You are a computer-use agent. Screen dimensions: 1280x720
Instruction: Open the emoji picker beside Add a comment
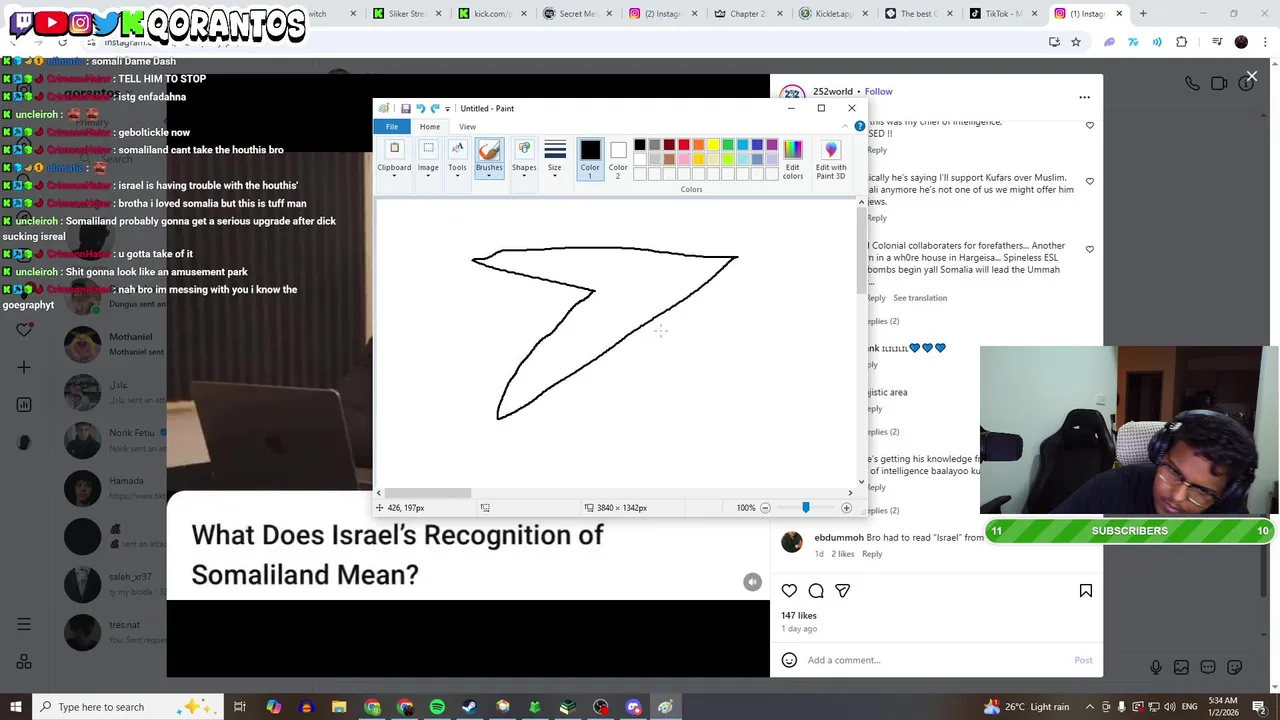[x=789, y=660]
